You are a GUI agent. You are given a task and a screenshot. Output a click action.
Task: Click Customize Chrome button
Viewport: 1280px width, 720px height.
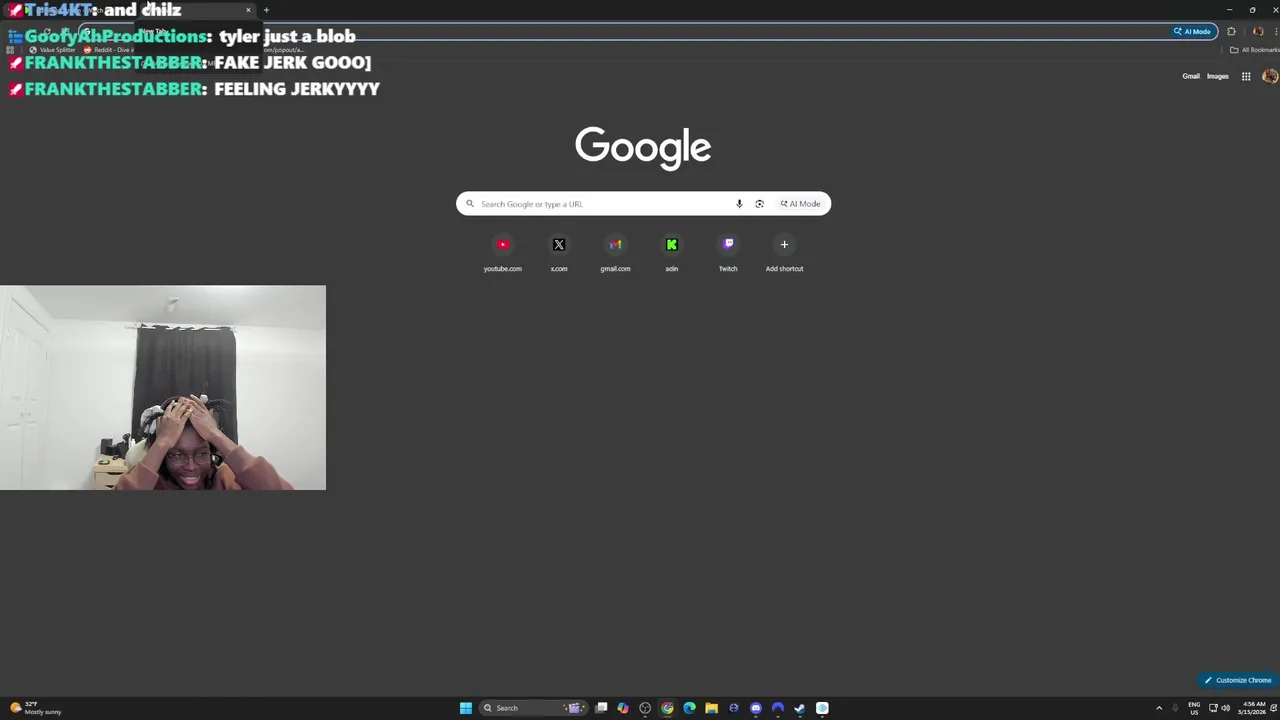pyautogui.click(x=1238, y=680)
